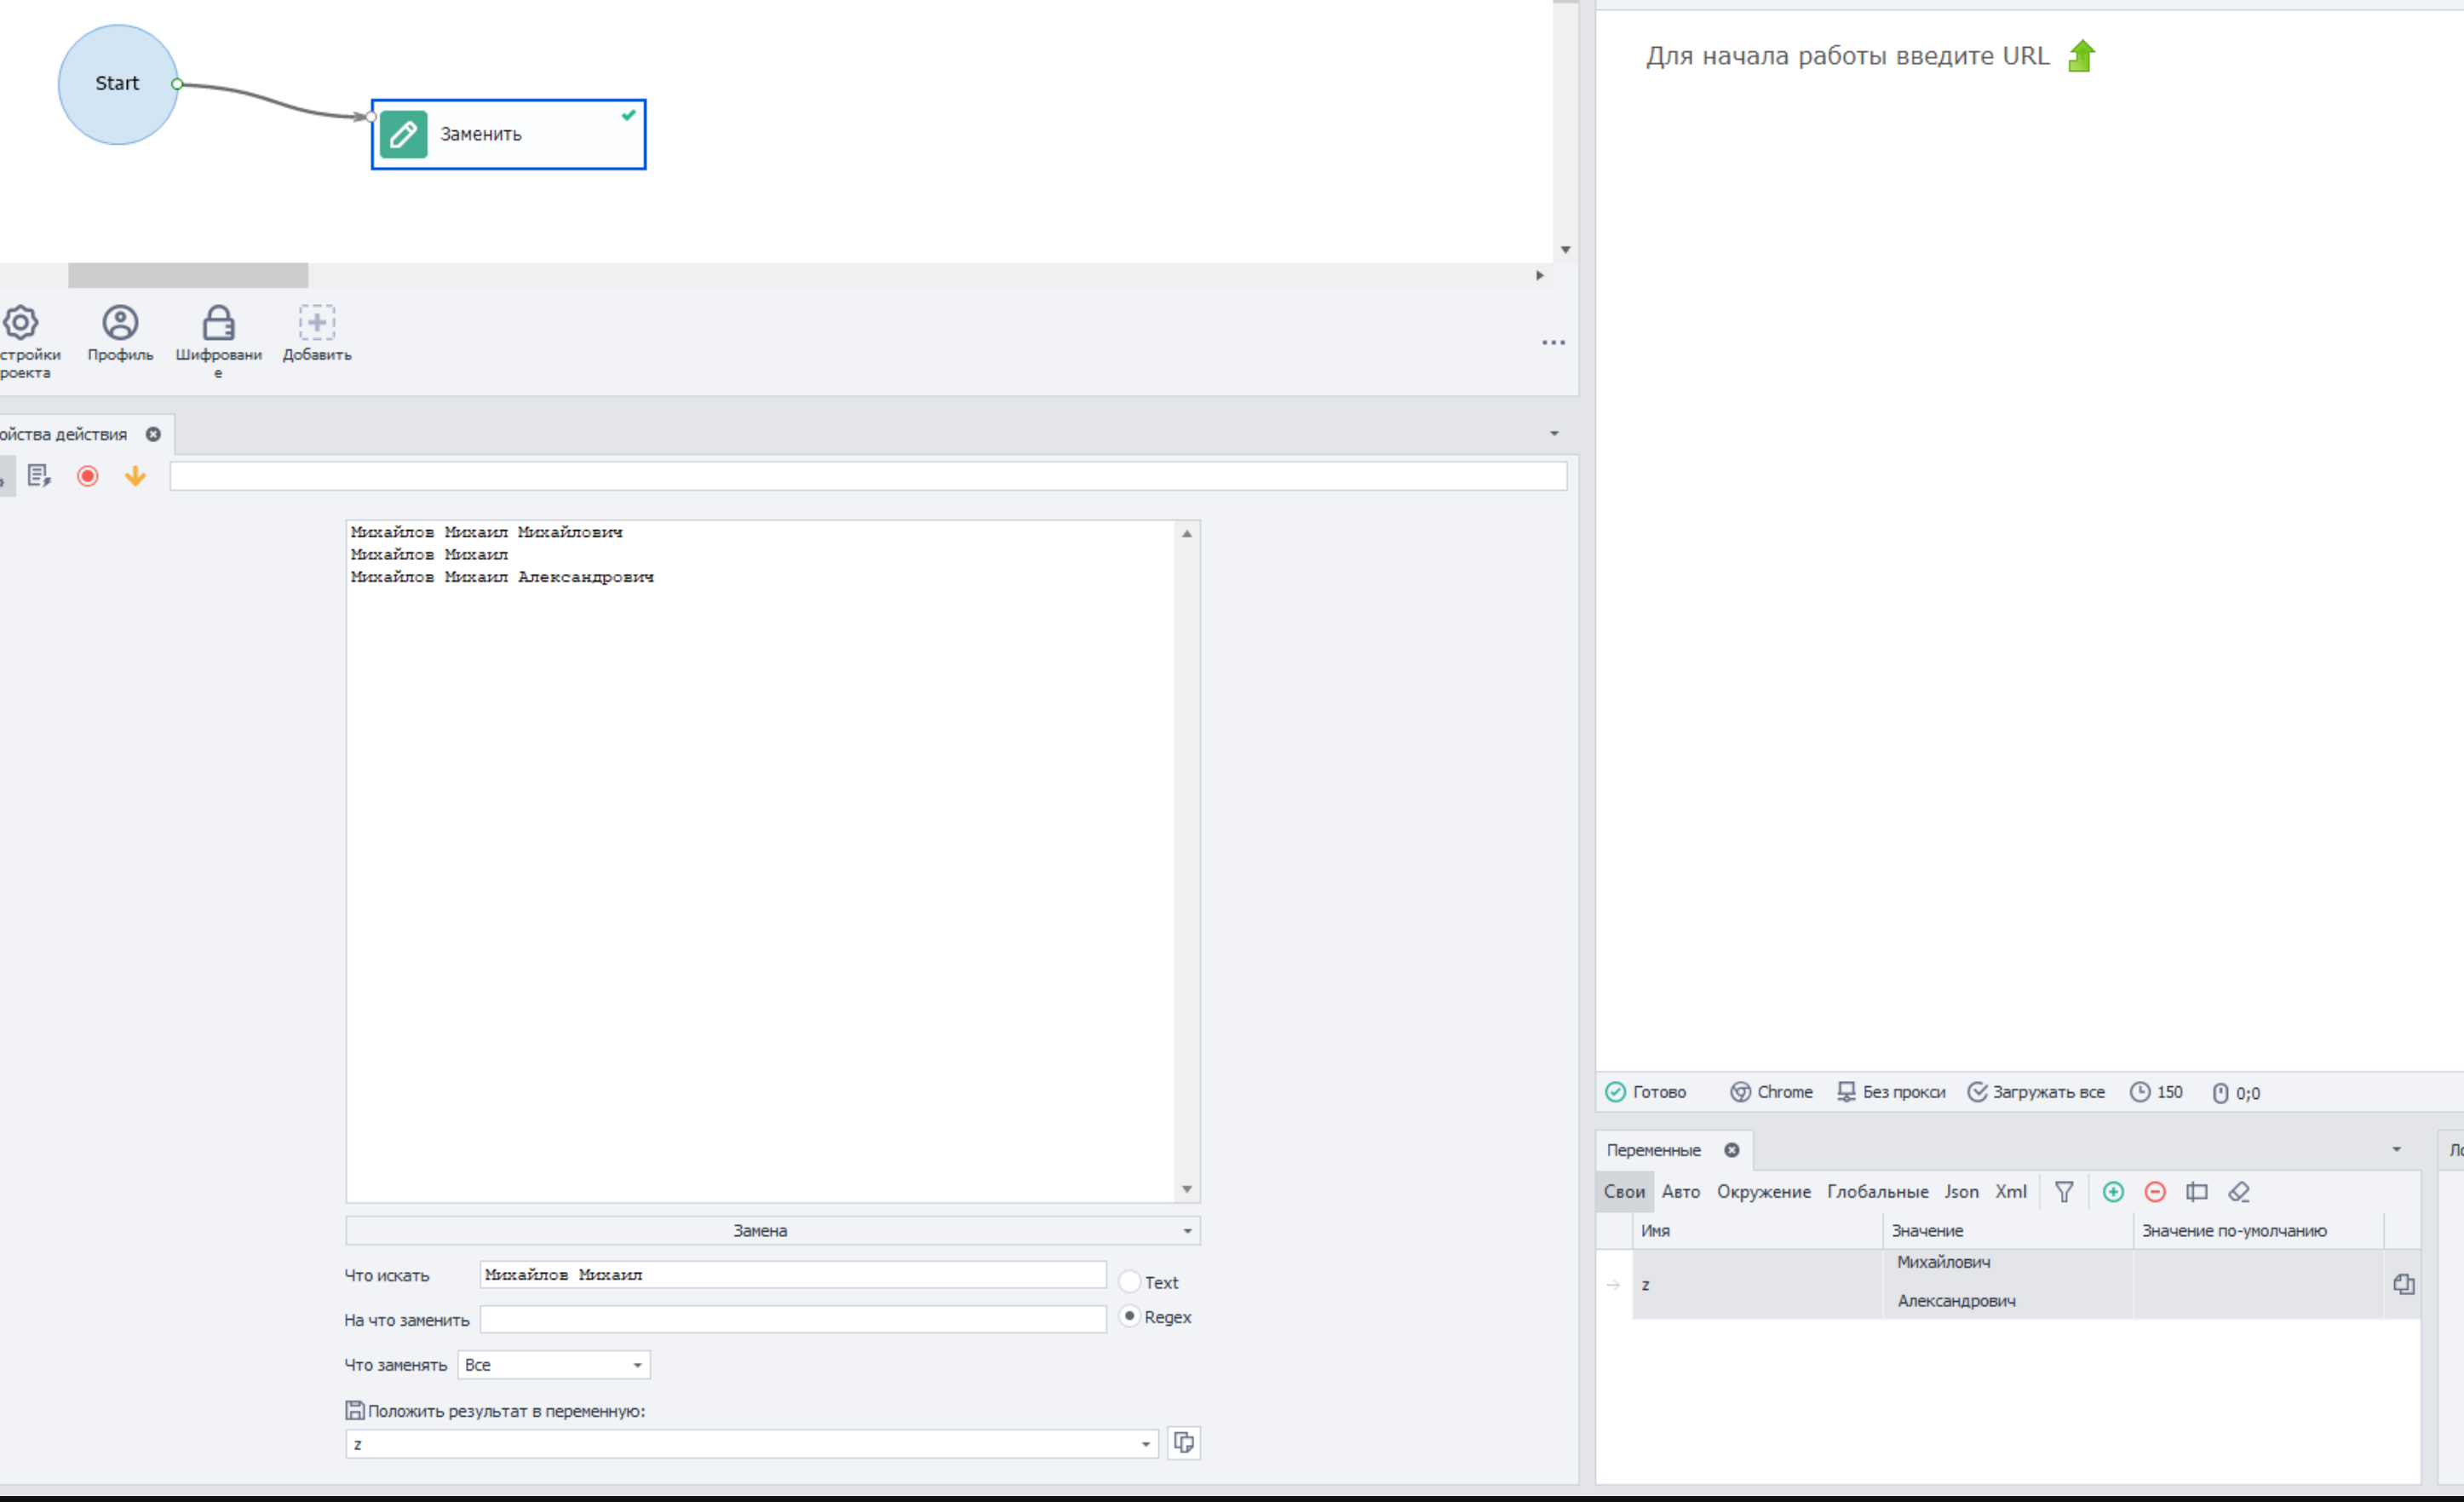The width and height of the screenshot is (2464, 1502).
Task: Click the red record breakpoint icon
Action: pyautogui.click(x=88, y=477)
